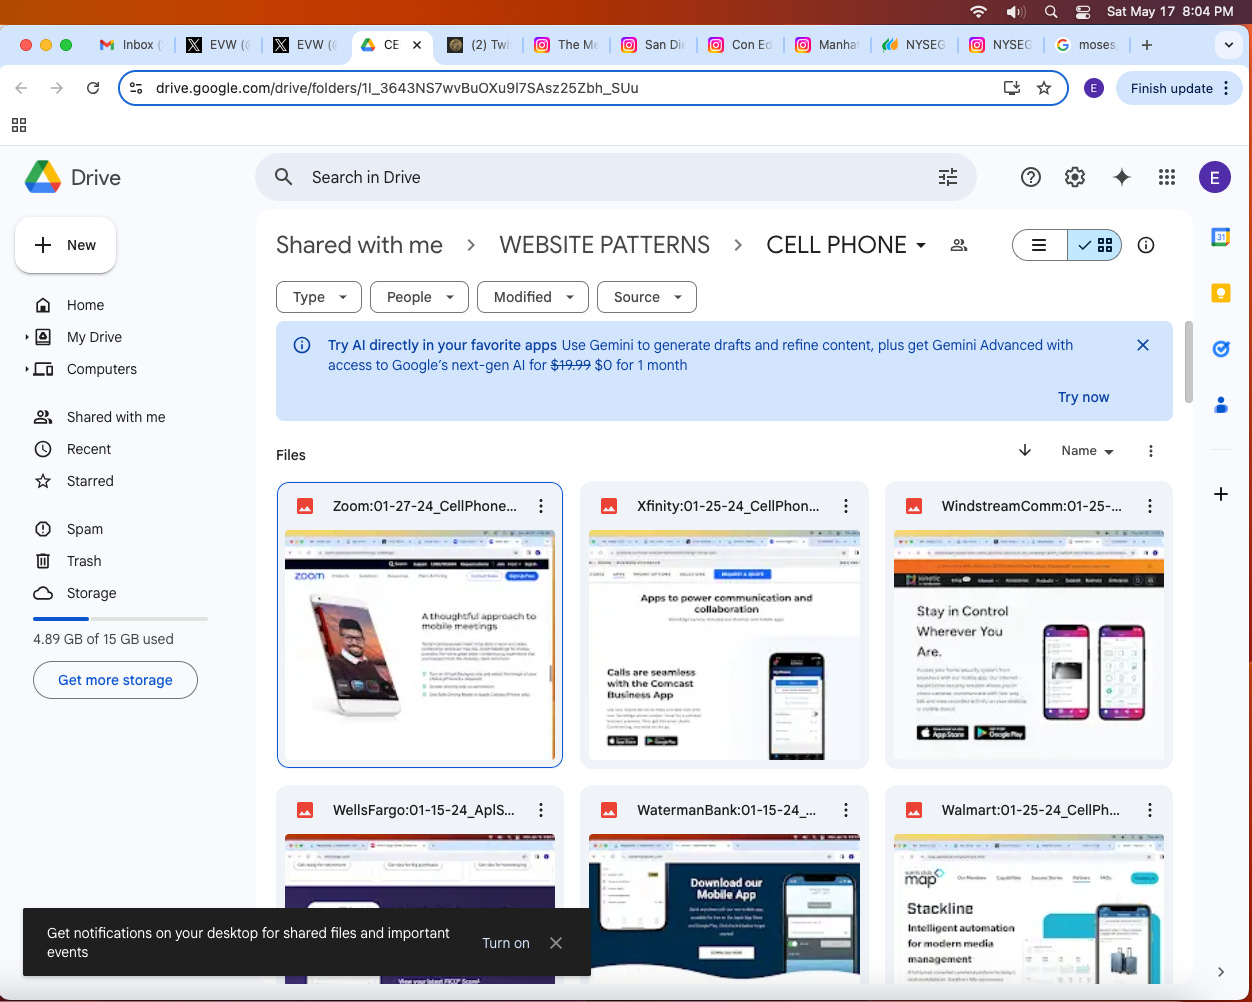
Task: Open the Name sort dropdown
Action: [1087, 451]
